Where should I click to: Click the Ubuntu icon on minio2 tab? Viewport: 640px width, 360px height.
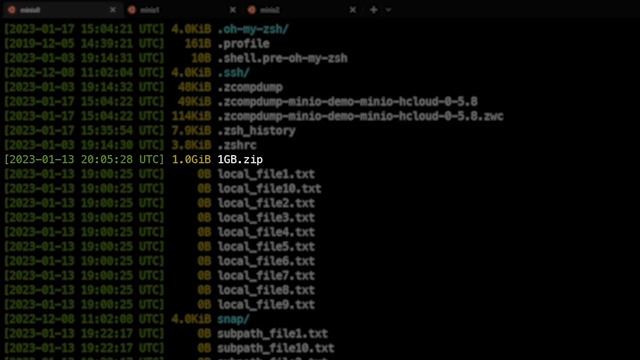[x=252, y=10]
